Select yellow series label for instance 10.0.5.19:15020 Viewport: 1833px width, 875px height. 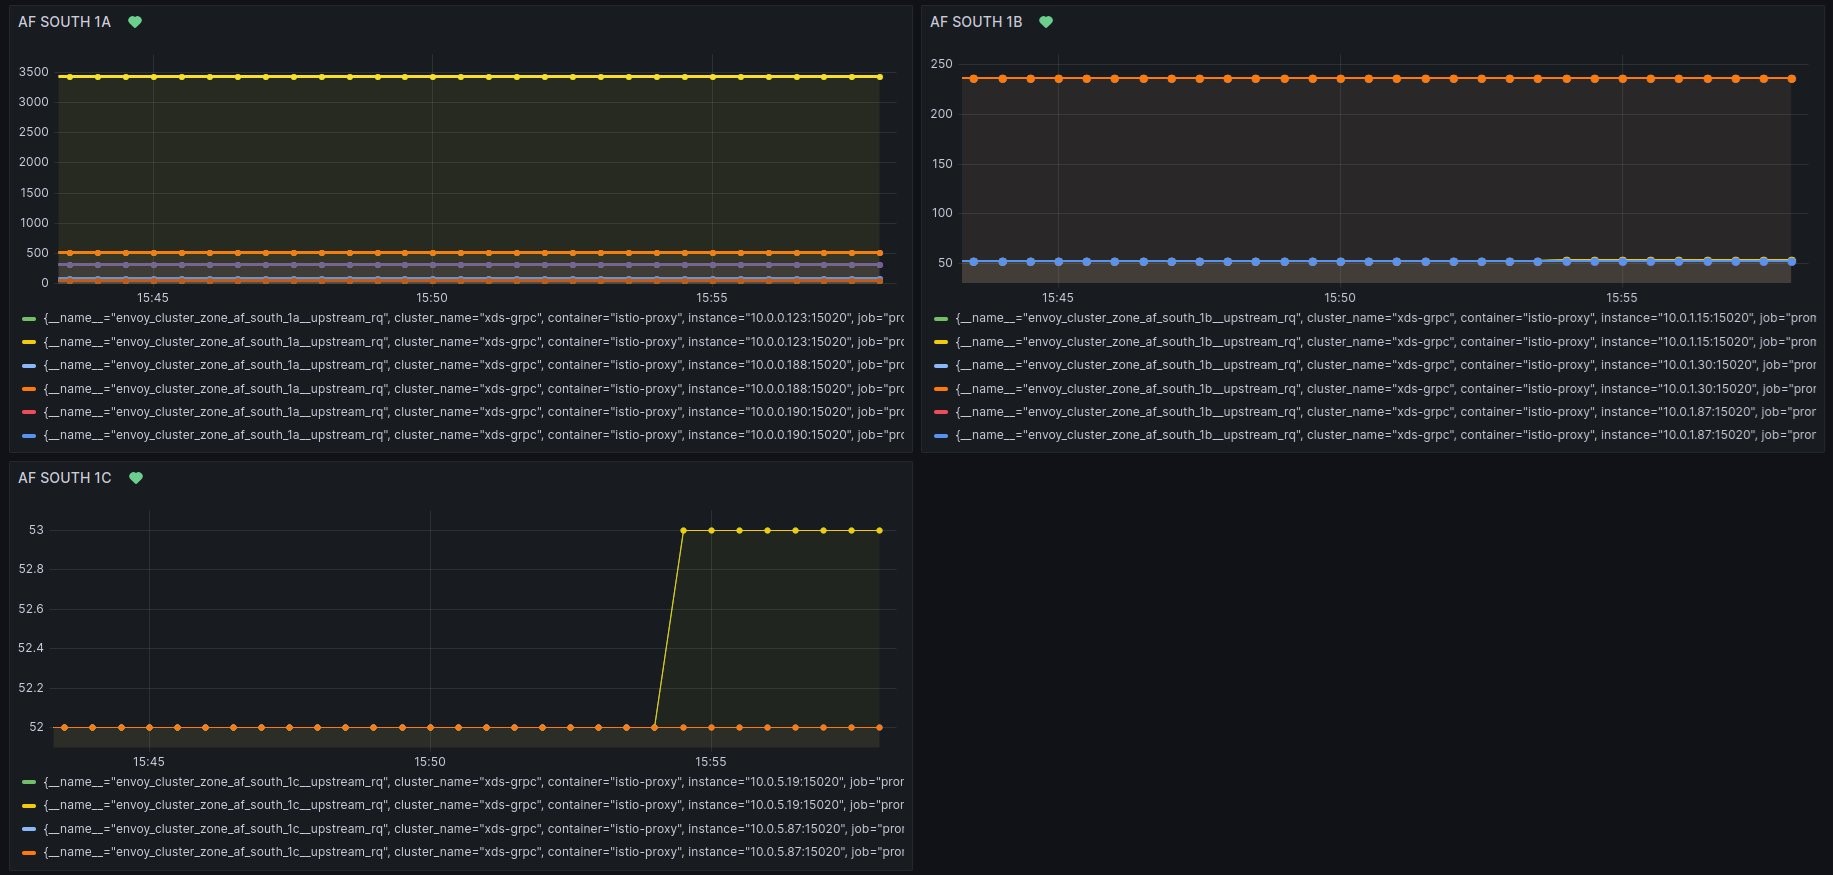pos(473,805)
